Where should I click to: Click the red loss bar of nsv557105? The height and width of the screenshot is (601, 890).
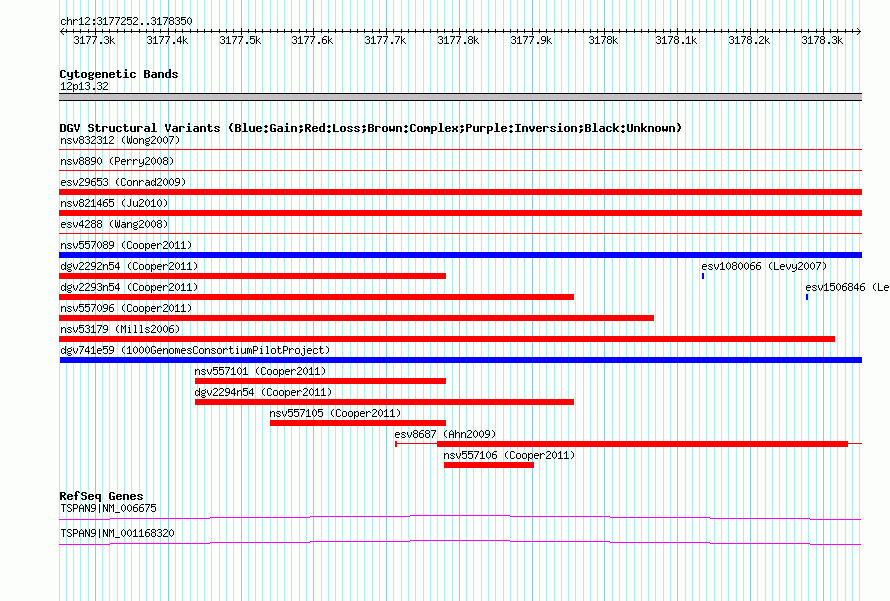[x=358, y=423]
